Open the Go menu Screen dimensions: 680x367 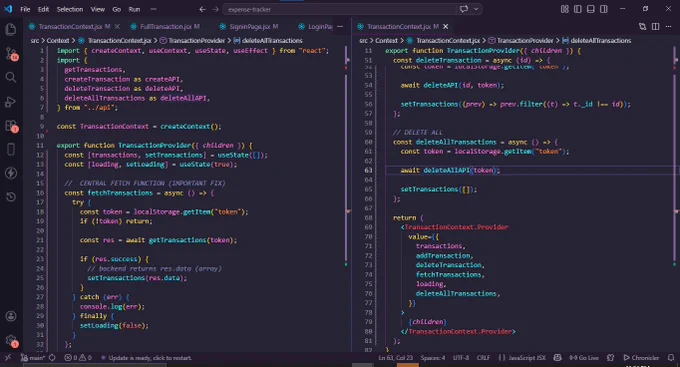(117, 9)
